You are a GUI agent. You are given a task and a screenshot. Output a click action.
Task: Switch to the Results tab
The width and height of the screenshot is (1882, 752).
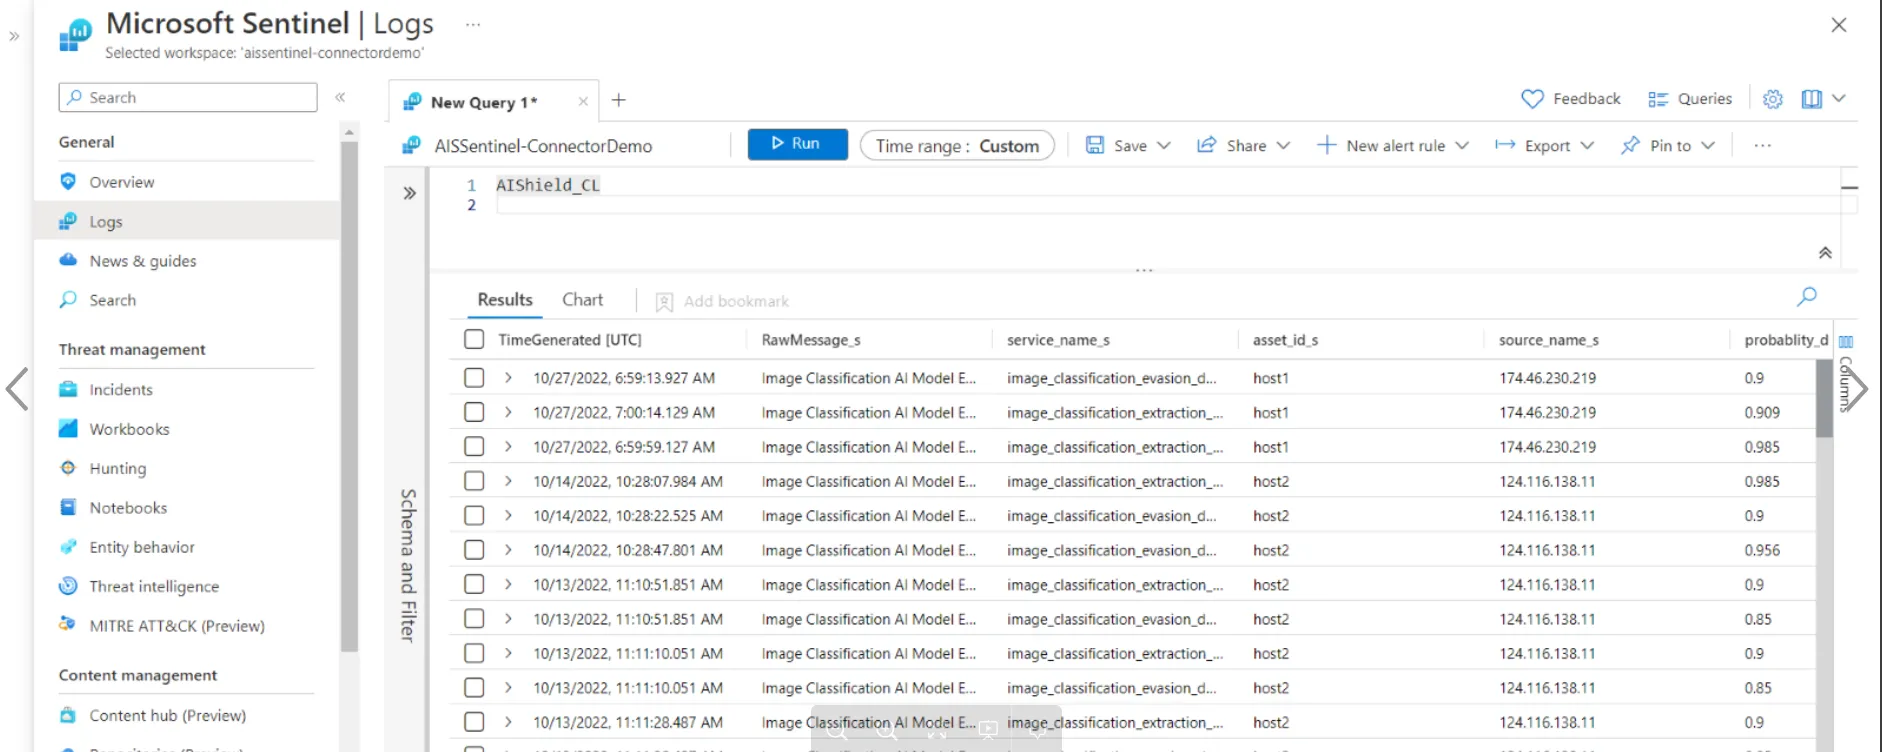pyautogui.click(x=505, y=300)
